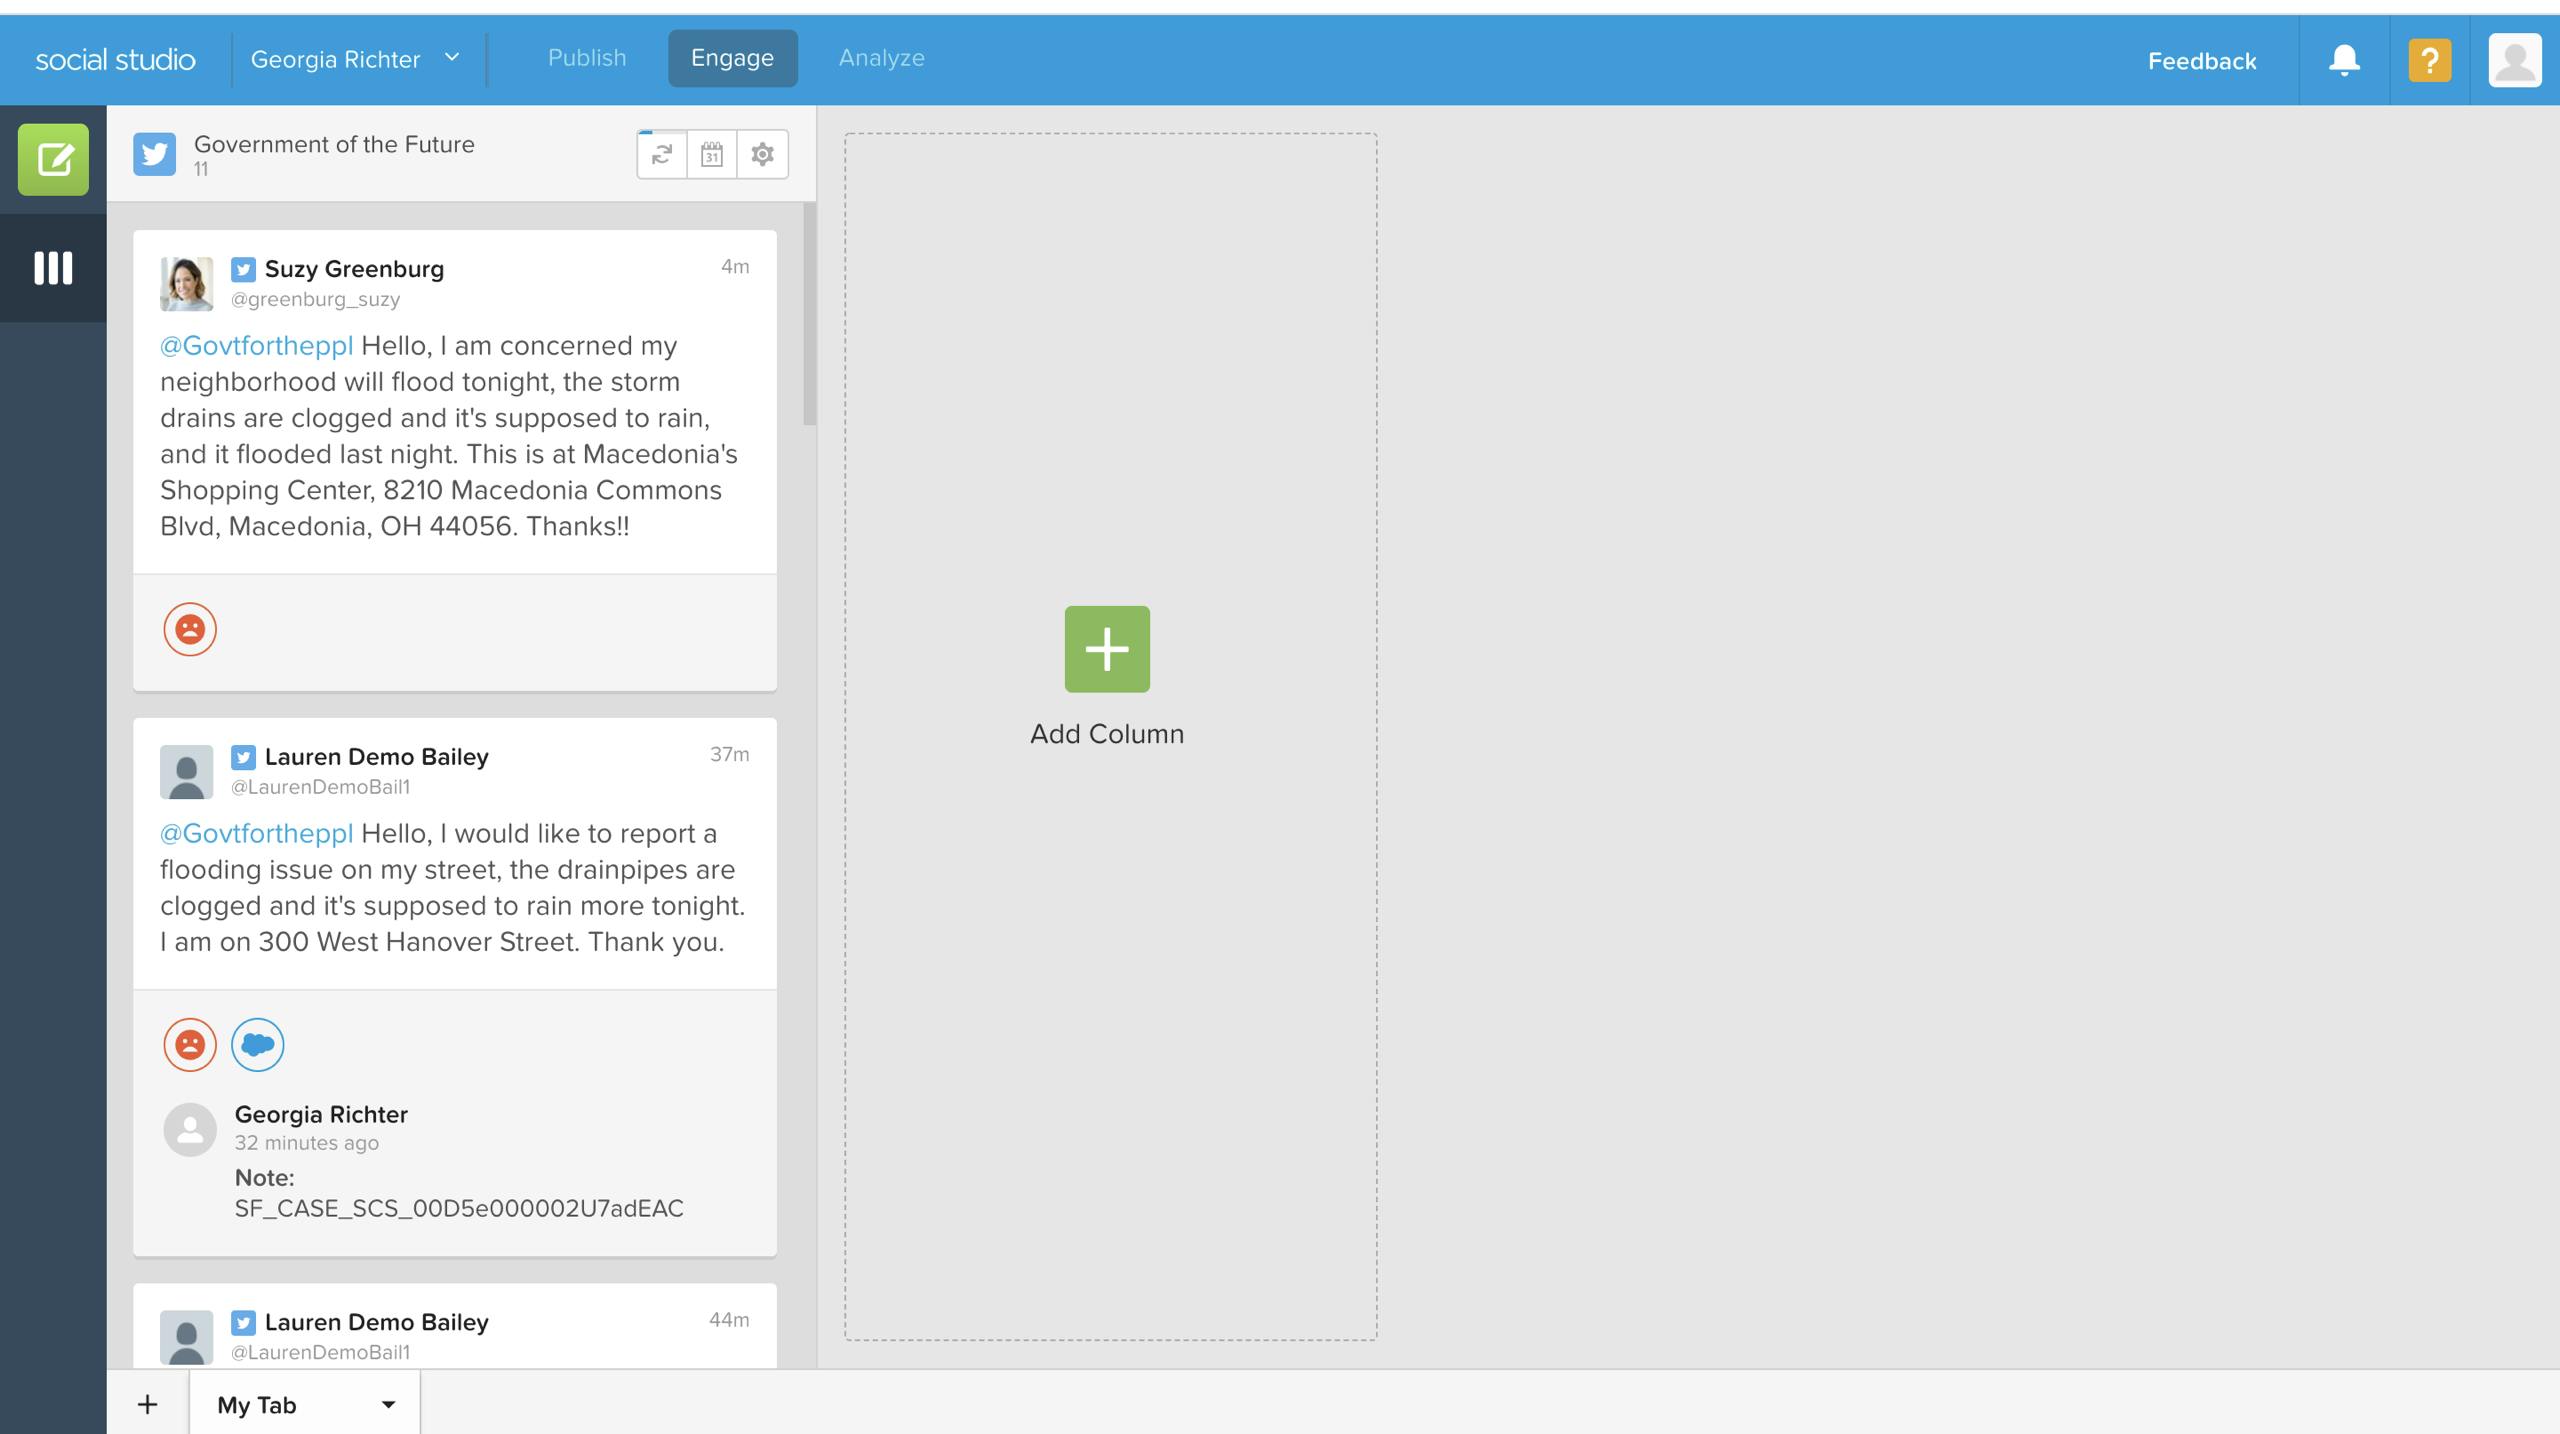The height and width of the screenshot is (1434, 2560).
Task: Switch to the Analyze tab
Action: click(881, 58)
